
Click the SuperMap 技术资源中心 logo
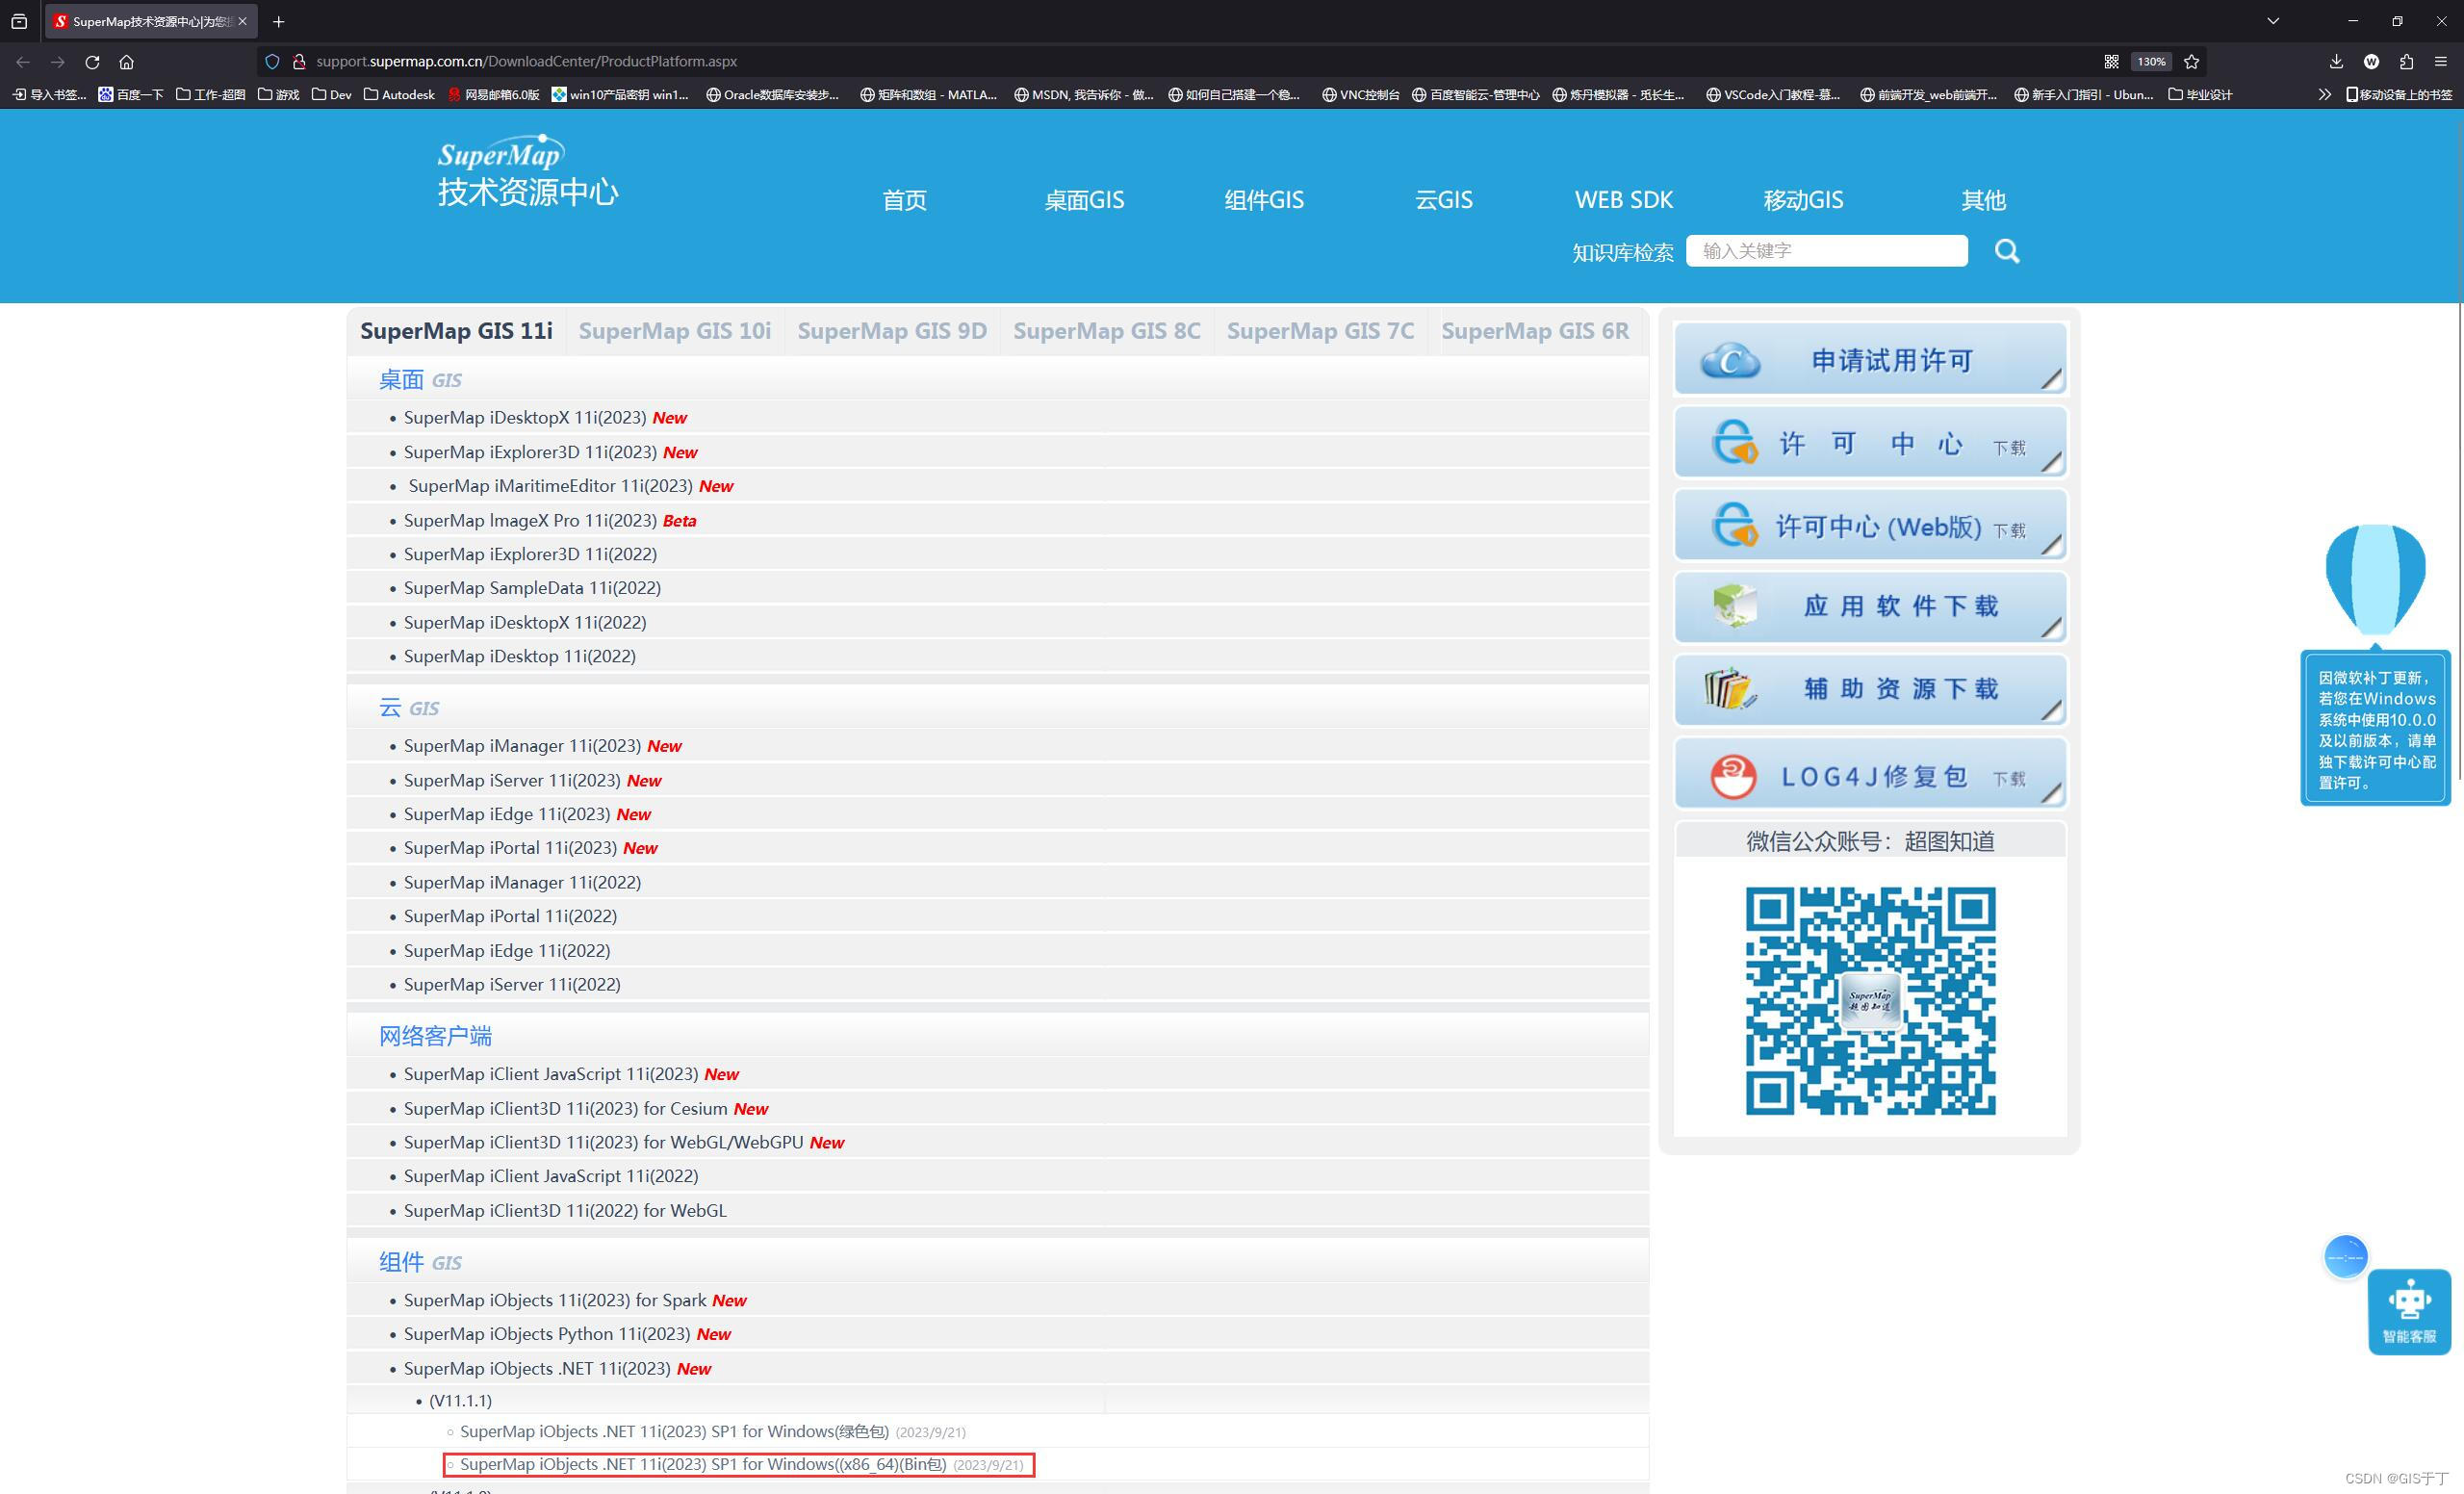tap(527, 171)
